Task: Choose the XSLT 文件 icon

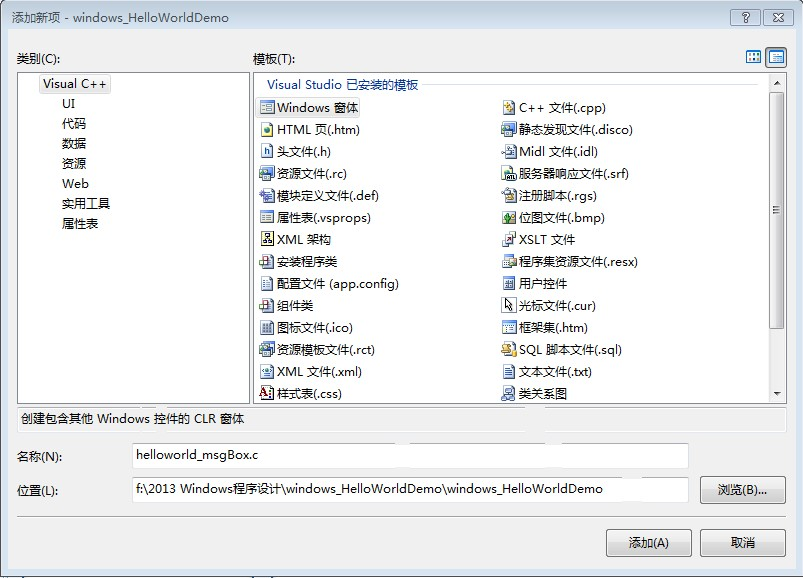Action: [x=509, y=239]
